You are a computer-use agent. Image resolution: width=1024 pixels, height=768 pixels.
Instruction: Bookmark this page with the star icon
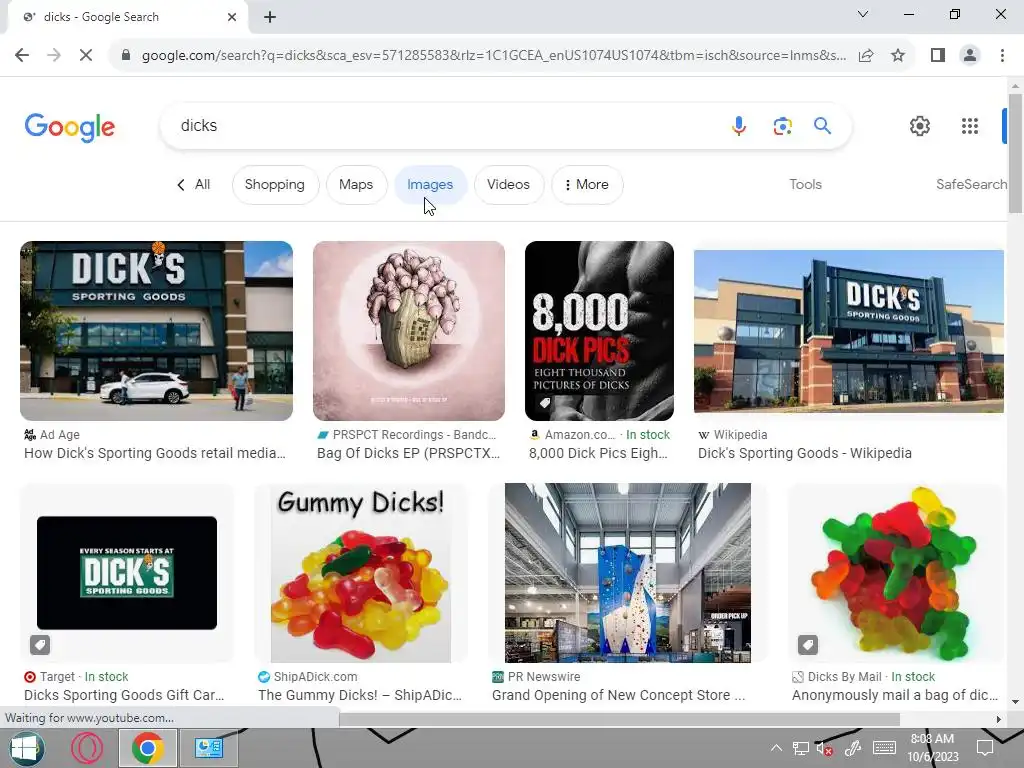coord(898,56)
